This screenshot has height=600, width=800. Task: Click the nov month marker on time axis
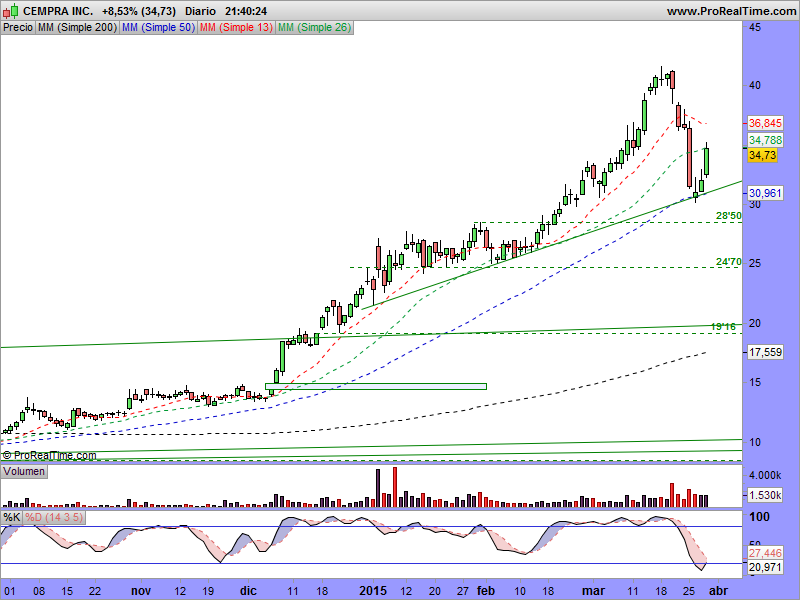pos(141,591)
